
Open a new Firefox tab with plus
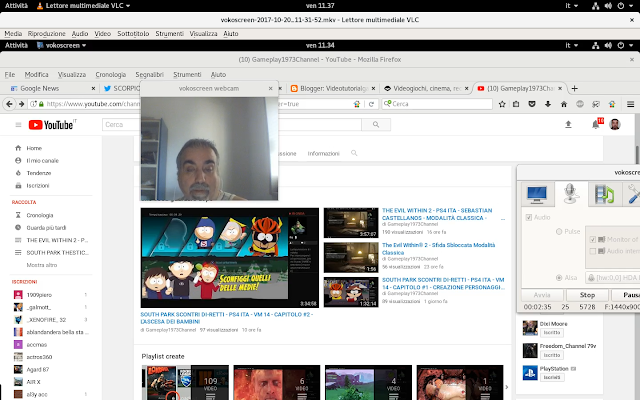574,88
